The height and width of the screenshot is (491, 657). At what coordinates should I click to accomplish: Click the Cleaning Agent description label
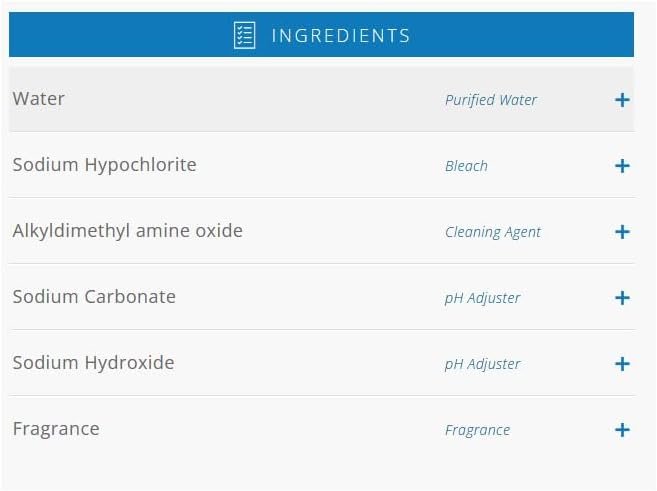tap(492, 232)
